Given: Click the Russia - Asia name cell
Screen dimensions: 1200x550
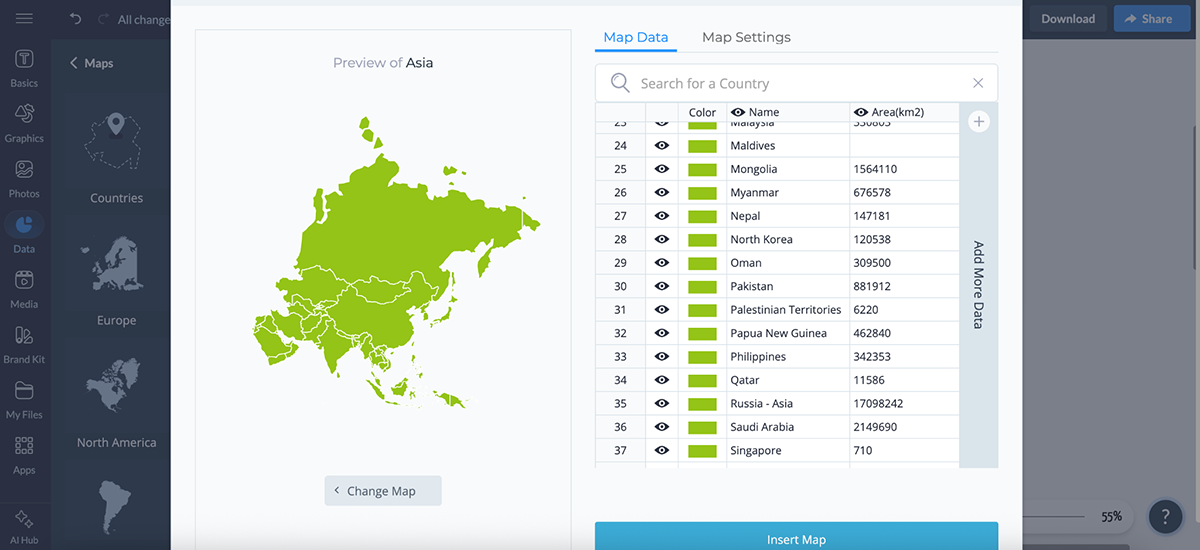Looking at the screenshot, I should point(788,403).
